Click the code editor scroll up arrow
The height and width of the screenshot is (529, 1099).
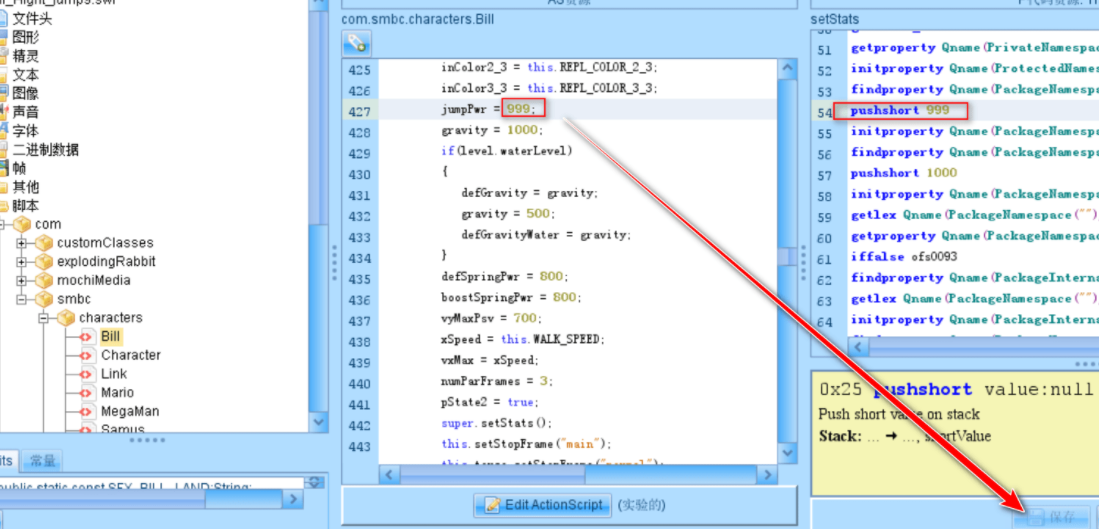[787, 69]
